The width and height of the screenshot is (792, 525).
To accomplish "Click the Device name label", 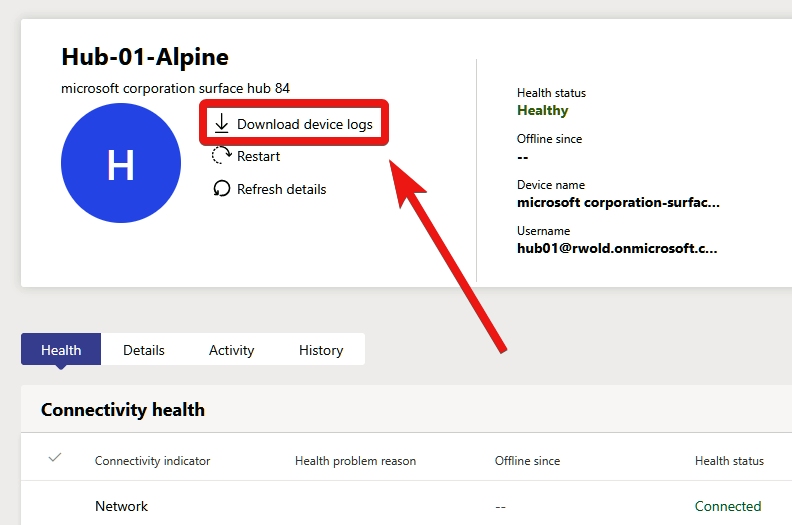I will 551,185.
